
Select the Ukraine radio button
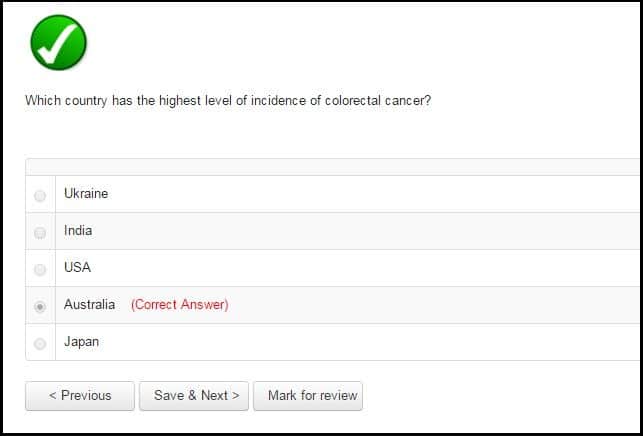coord(40,196)
